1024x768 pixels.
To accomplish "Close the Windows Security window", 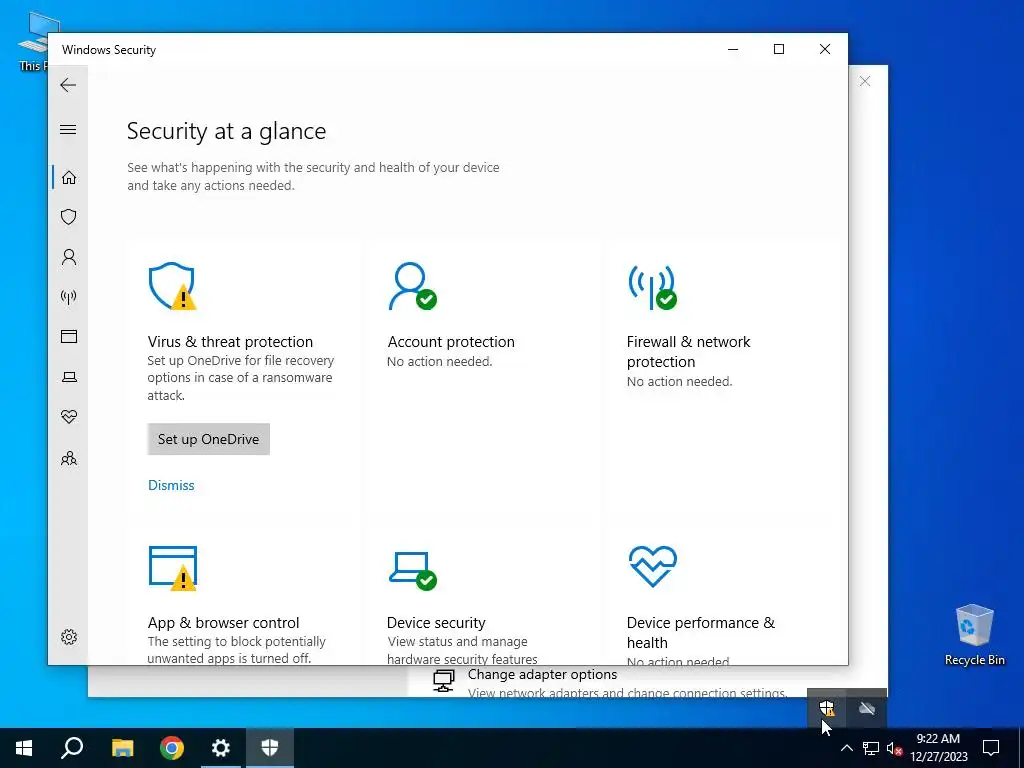I will 825,49.
